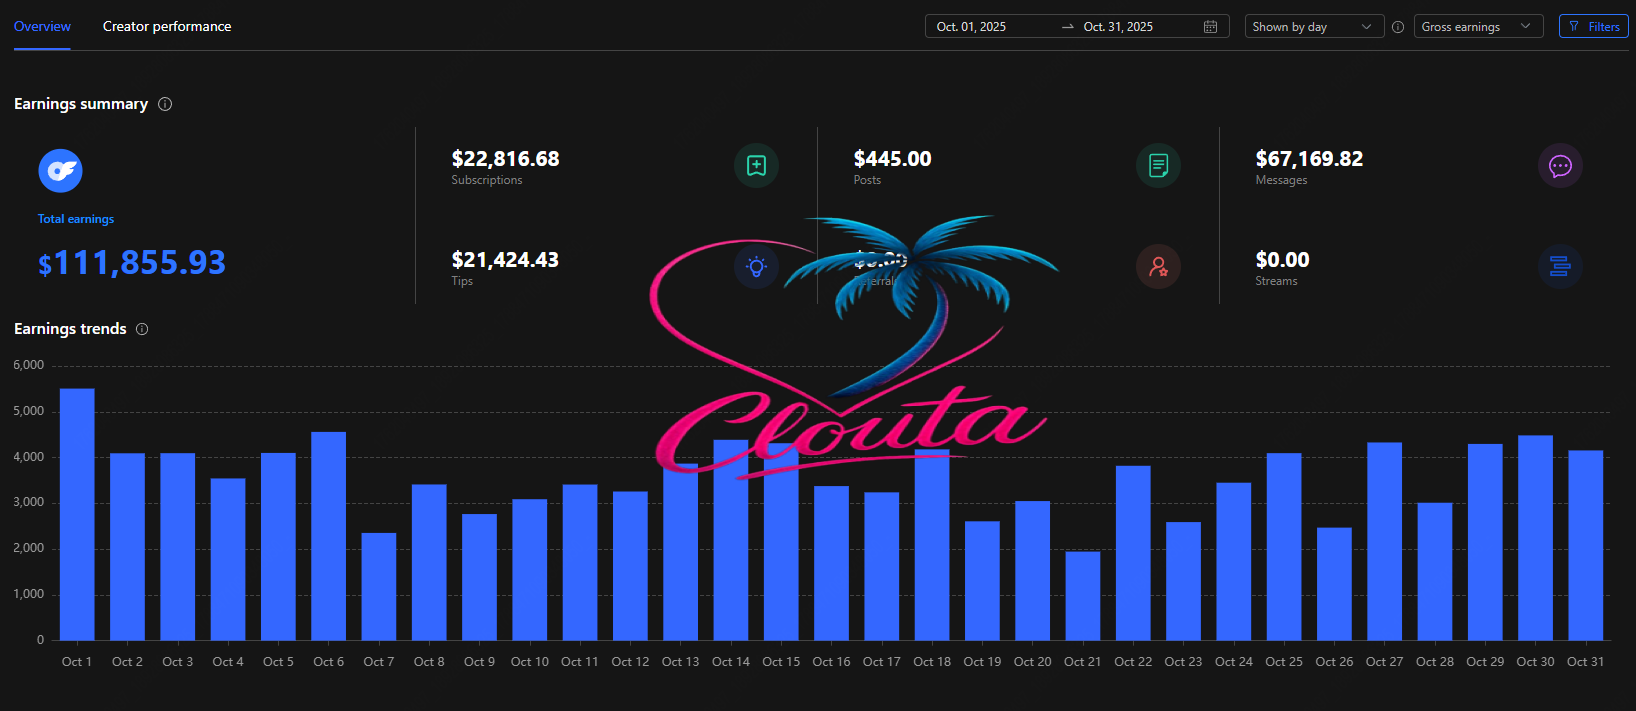Click the OnlyFans logo above Total earnings

click(60, 171)
